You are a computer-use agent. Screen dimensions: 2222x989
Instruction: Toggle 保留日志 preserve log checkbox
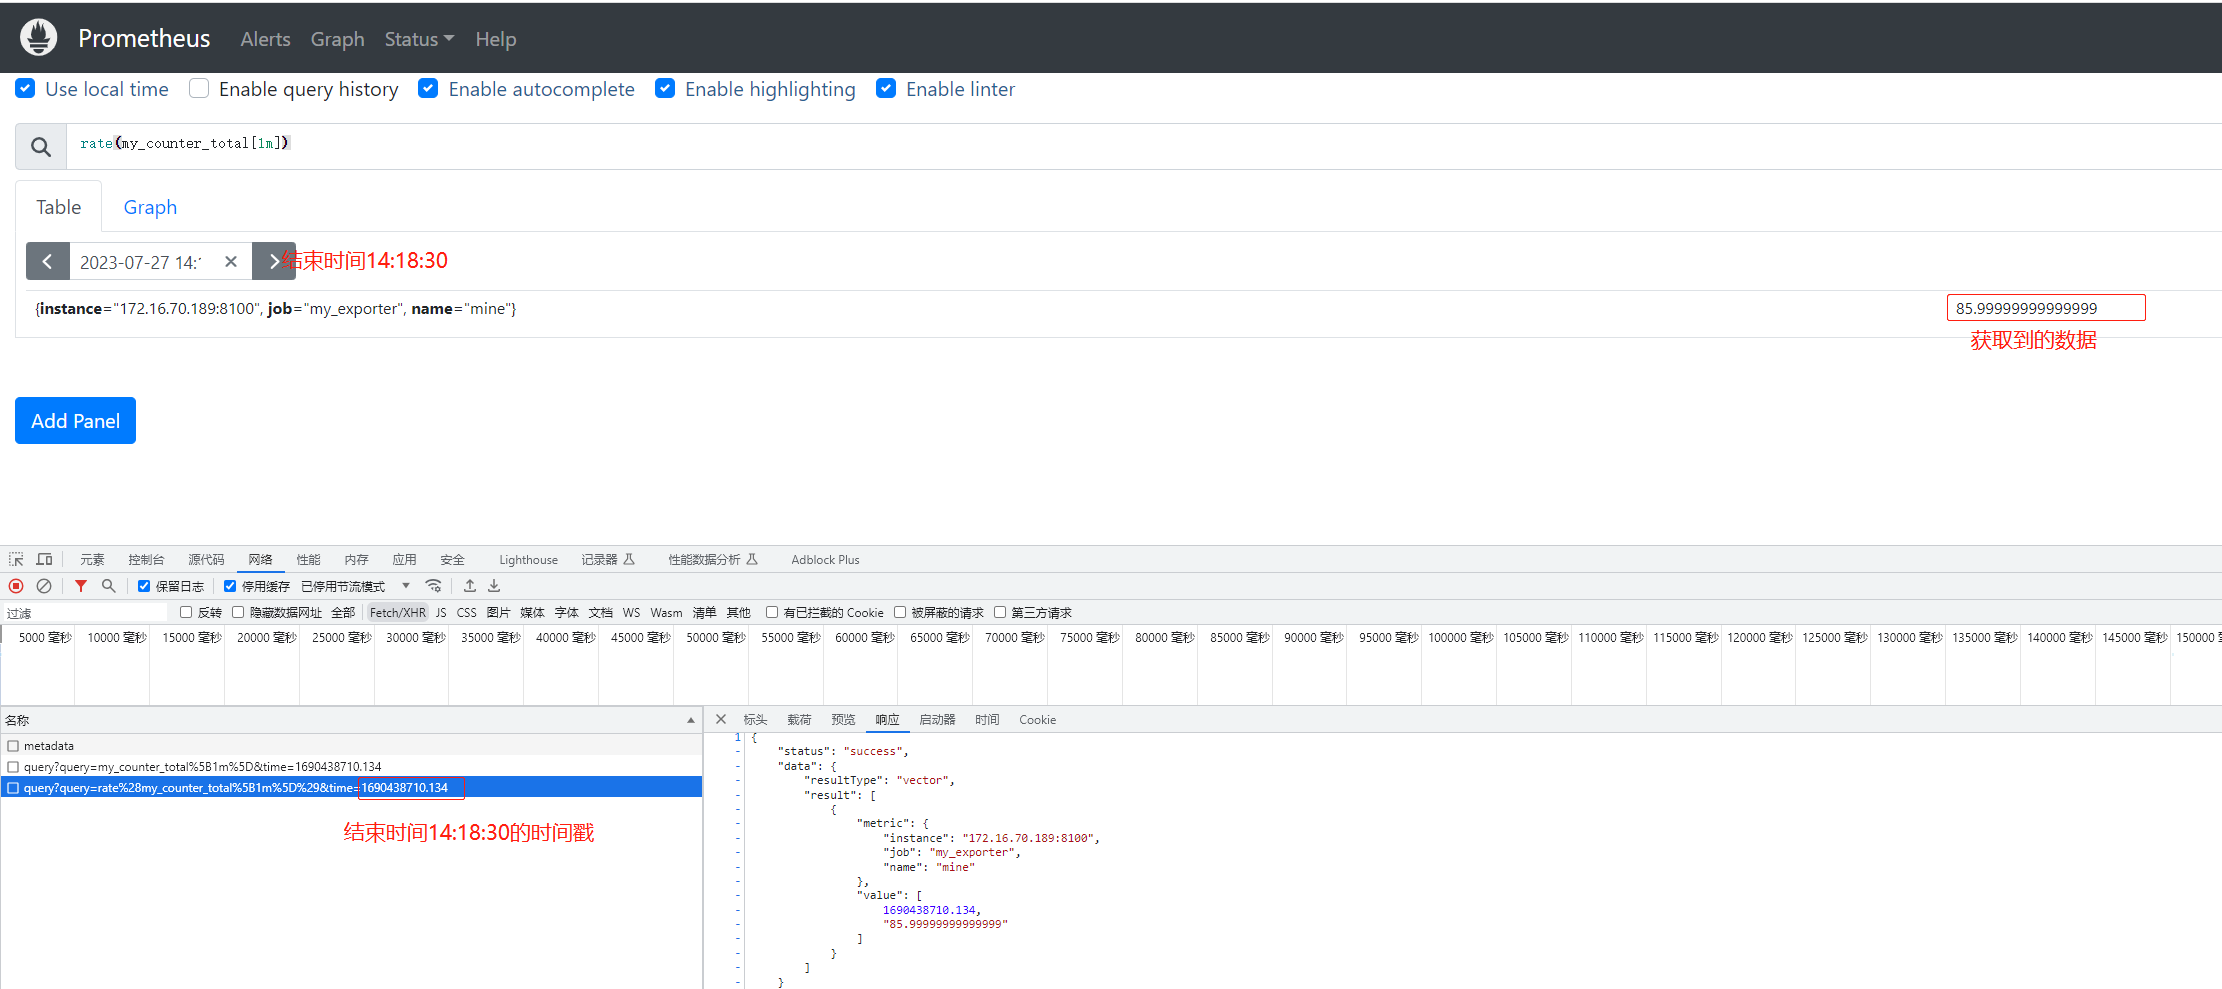point(144,586)
